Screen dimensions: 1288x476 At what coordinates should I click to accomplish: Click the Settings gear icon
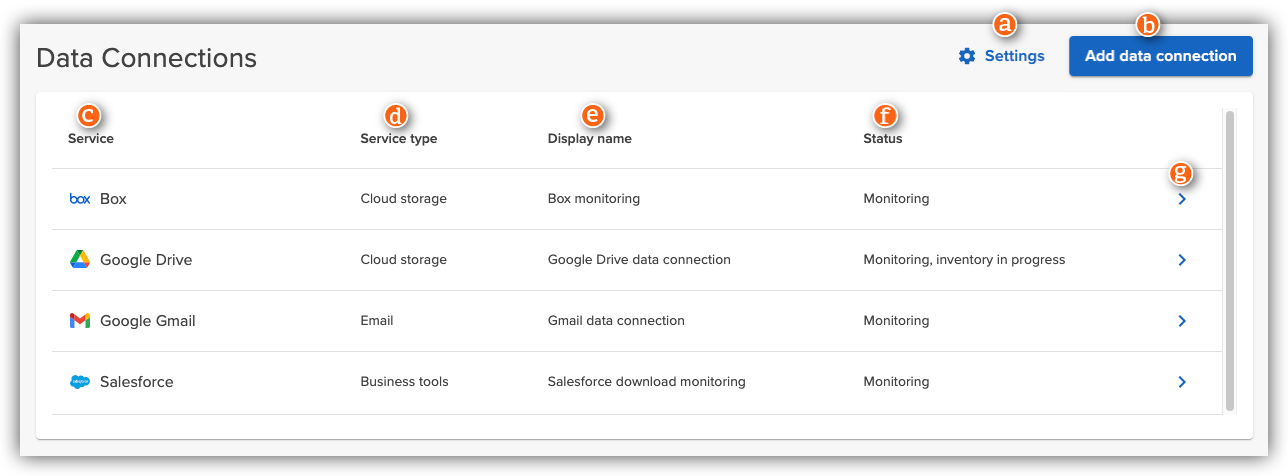pyautogui.click(x=966, y=56)
